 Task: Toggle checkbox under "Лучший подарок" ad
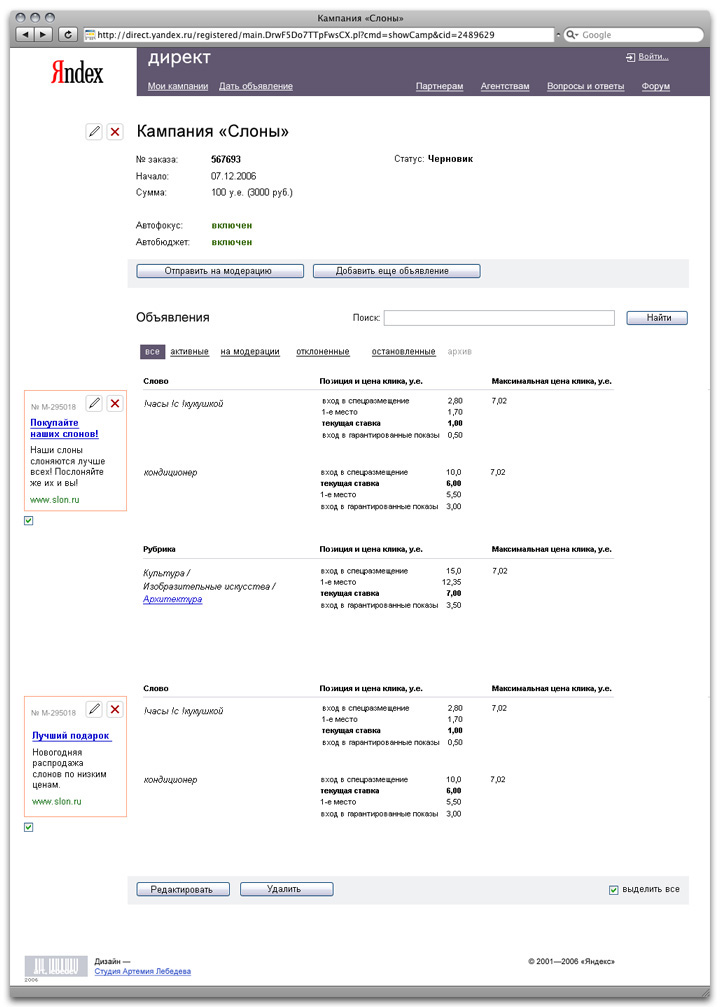point(28,827)
